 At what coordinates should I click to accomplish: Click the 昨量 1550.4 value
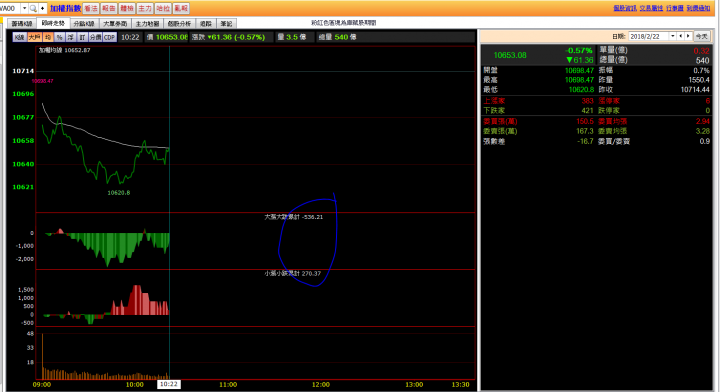pyautogui.click(x=699, y=80)
